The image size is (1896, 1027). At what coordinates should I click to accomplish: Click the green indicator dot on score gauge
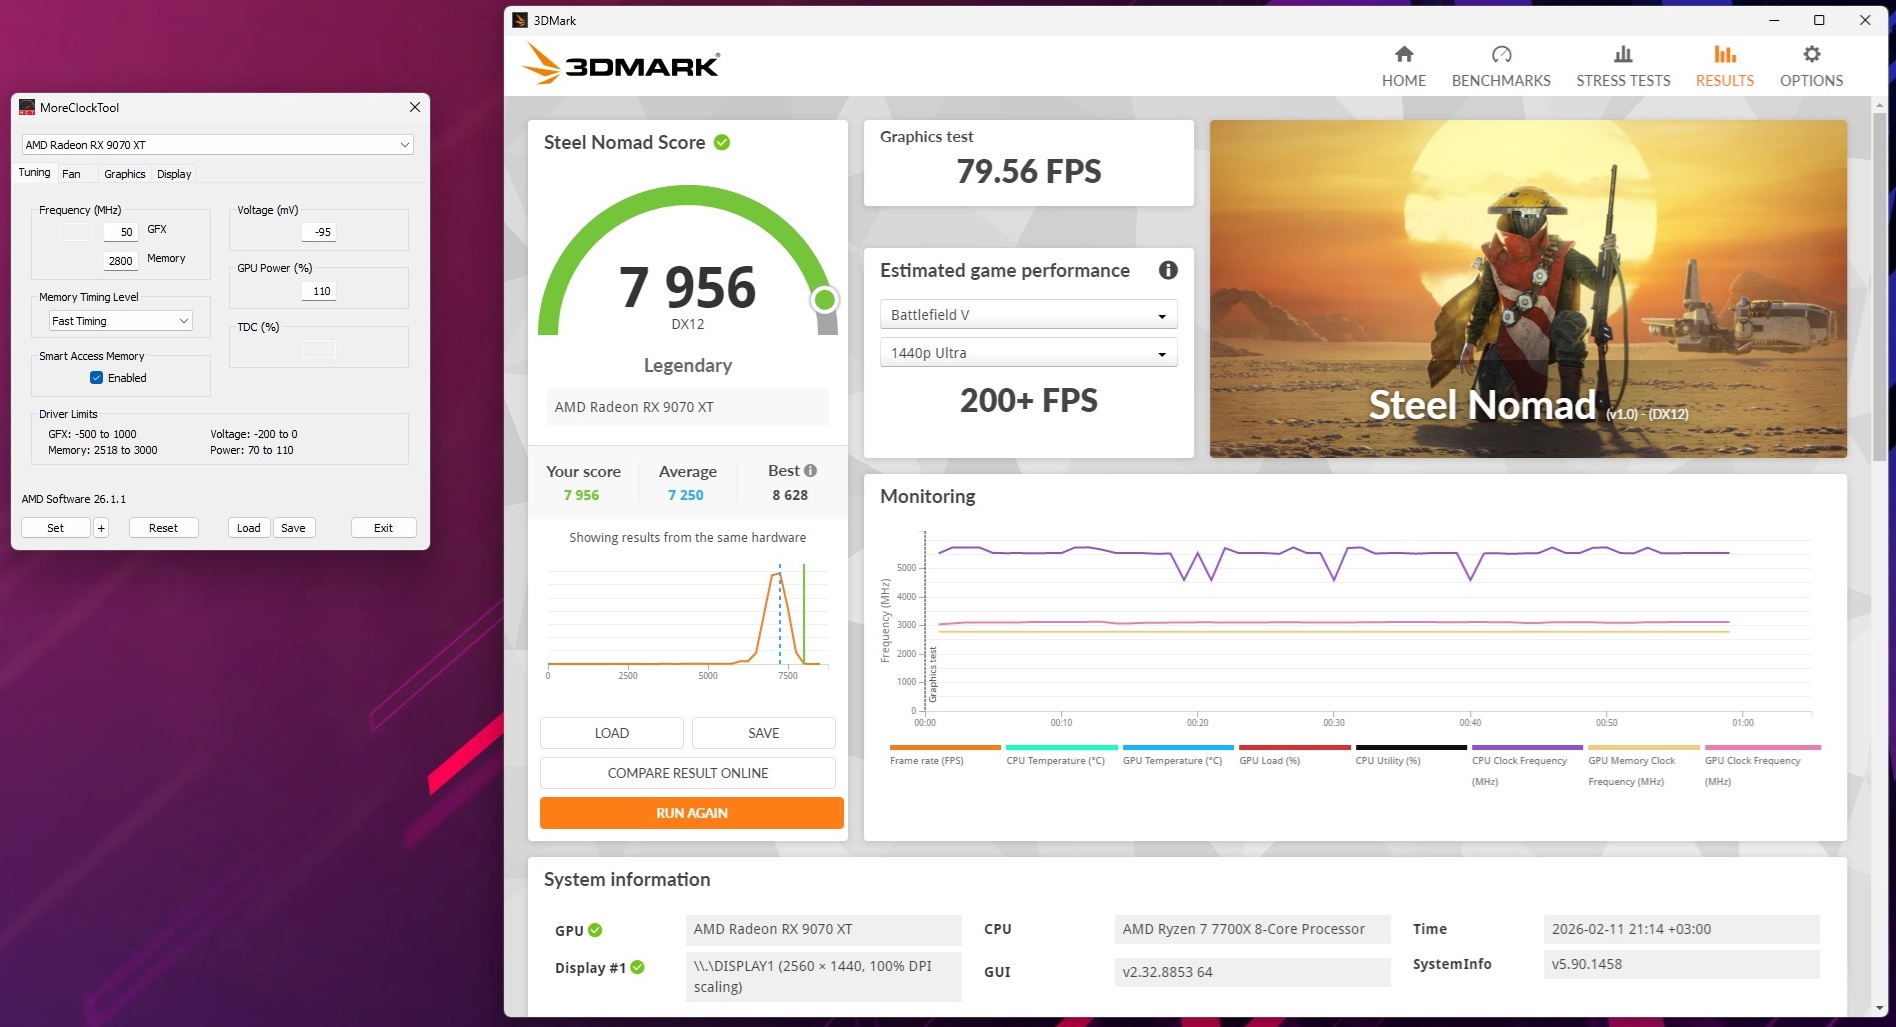click(825, 299)
